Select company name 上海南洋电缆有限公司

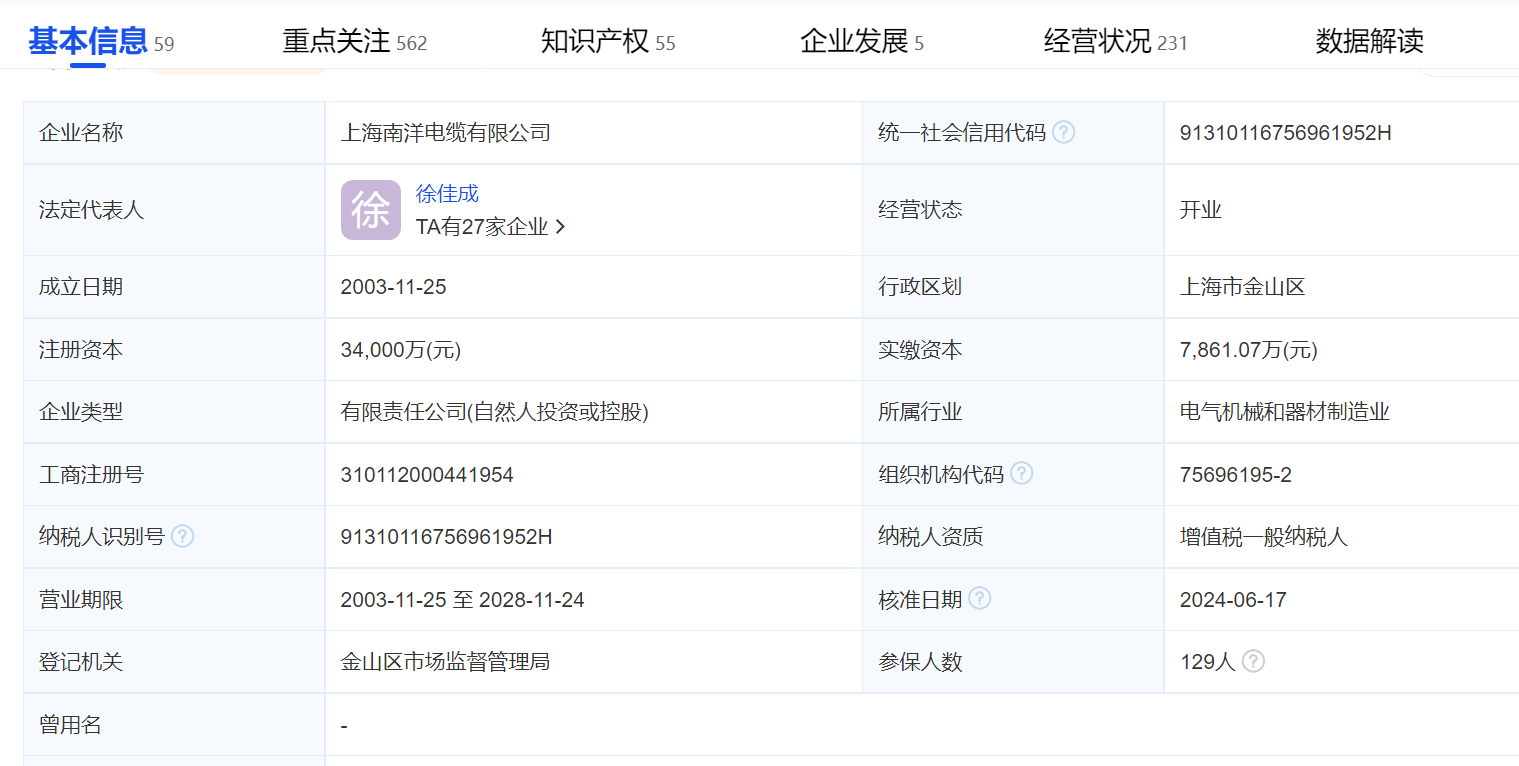tap(446, 132)
